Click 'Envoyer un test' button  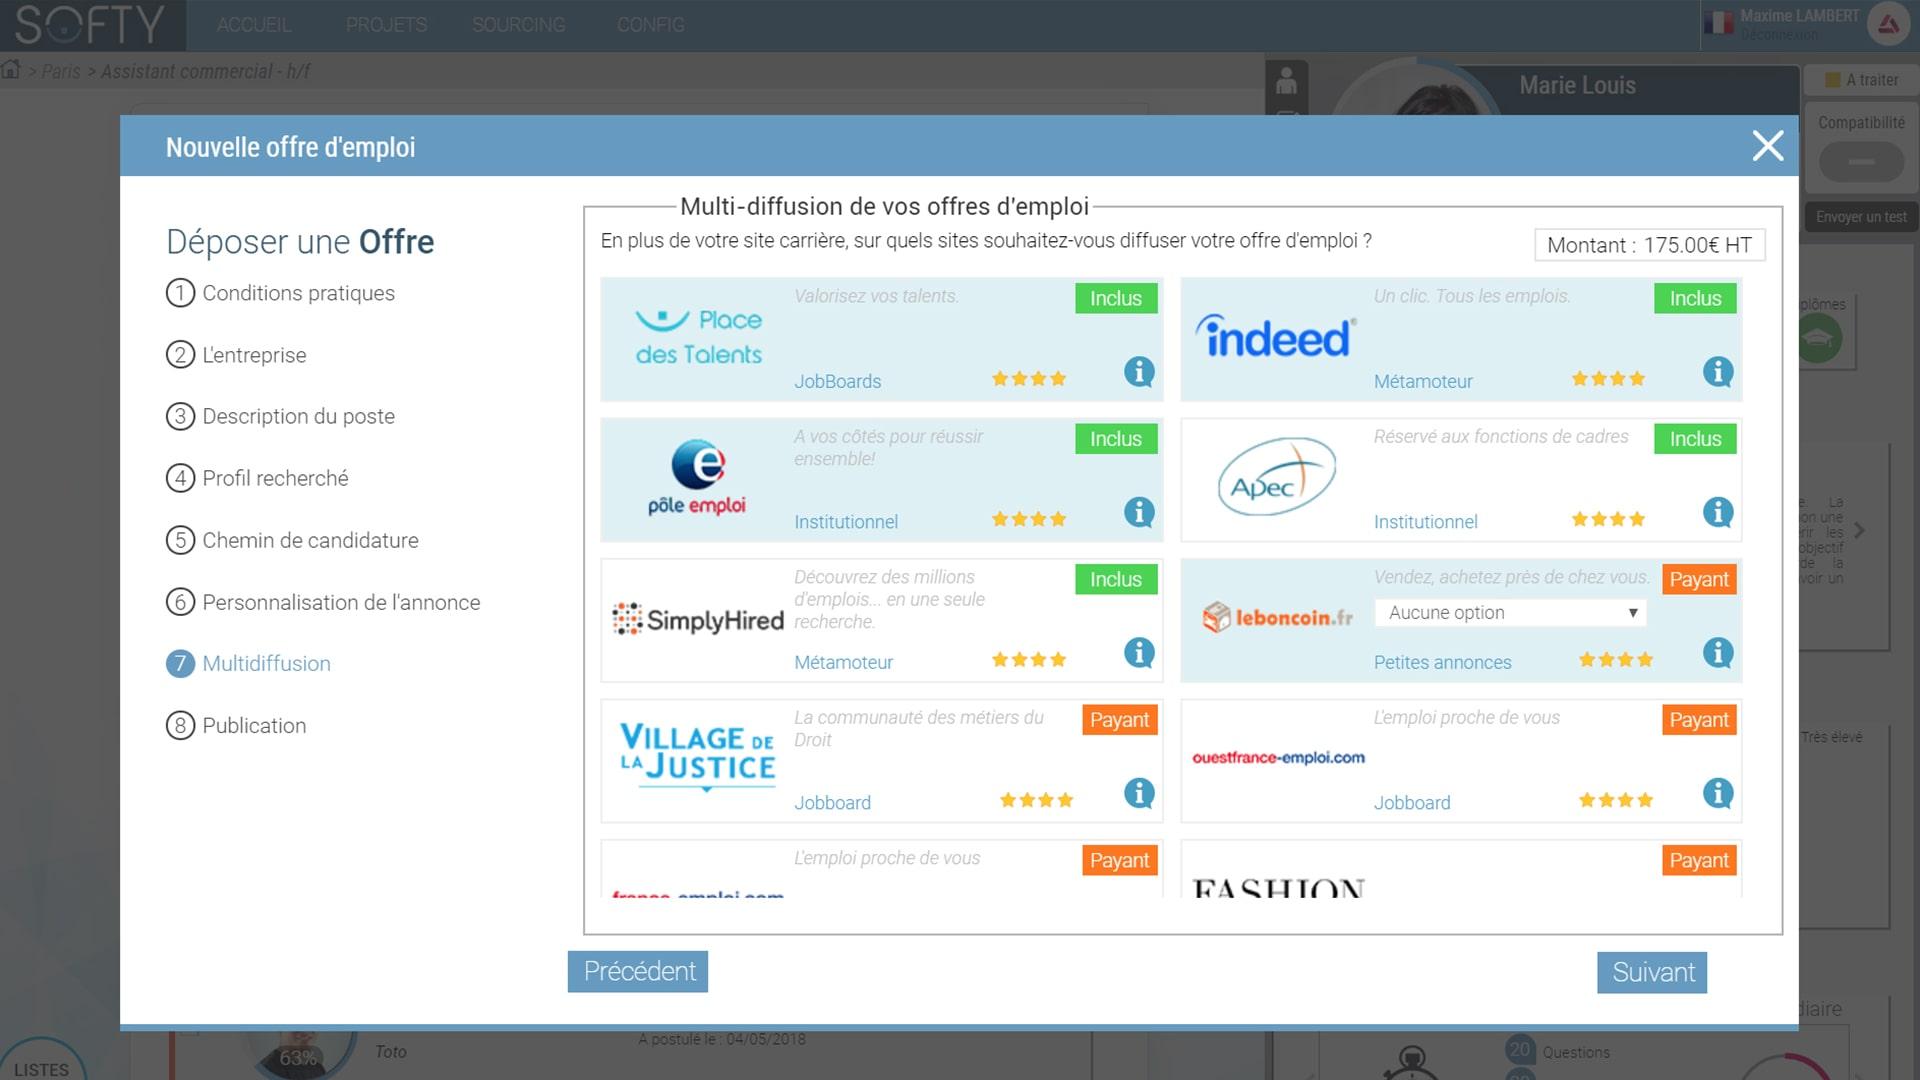pos(1861,217)
